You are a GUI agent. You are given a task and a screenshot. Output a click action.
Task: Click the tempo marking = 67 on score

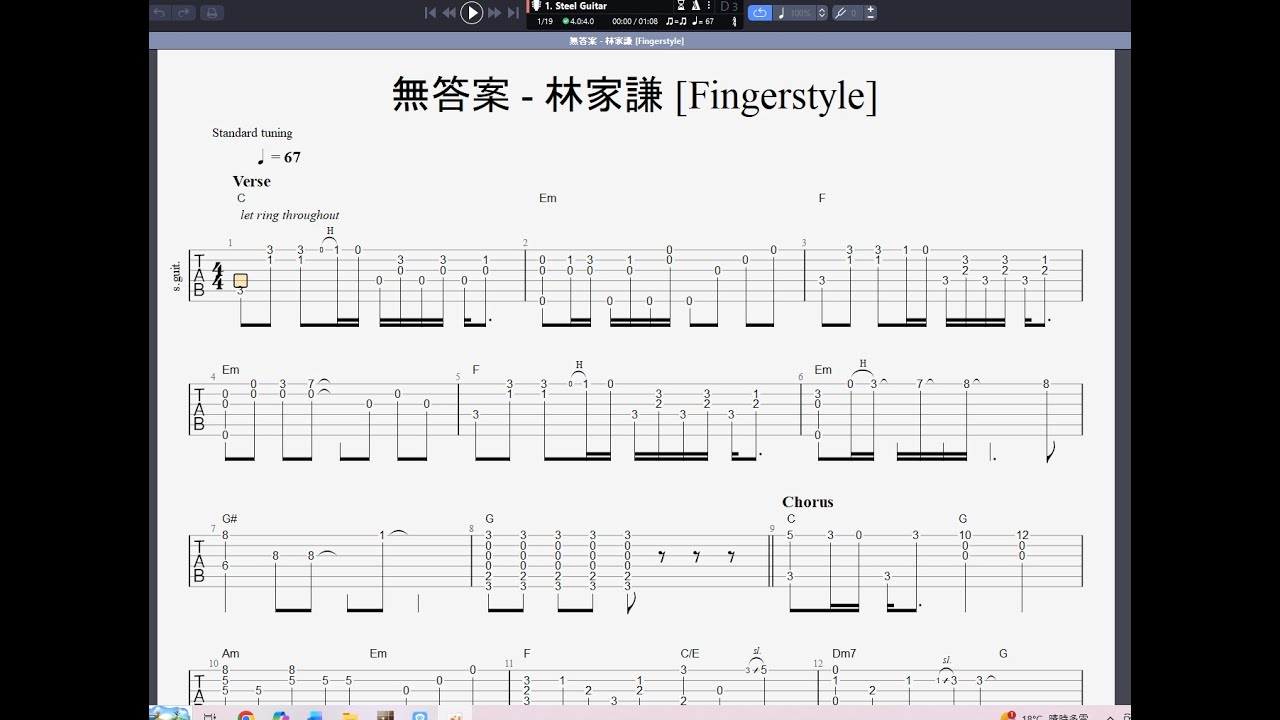click(279, 157)
